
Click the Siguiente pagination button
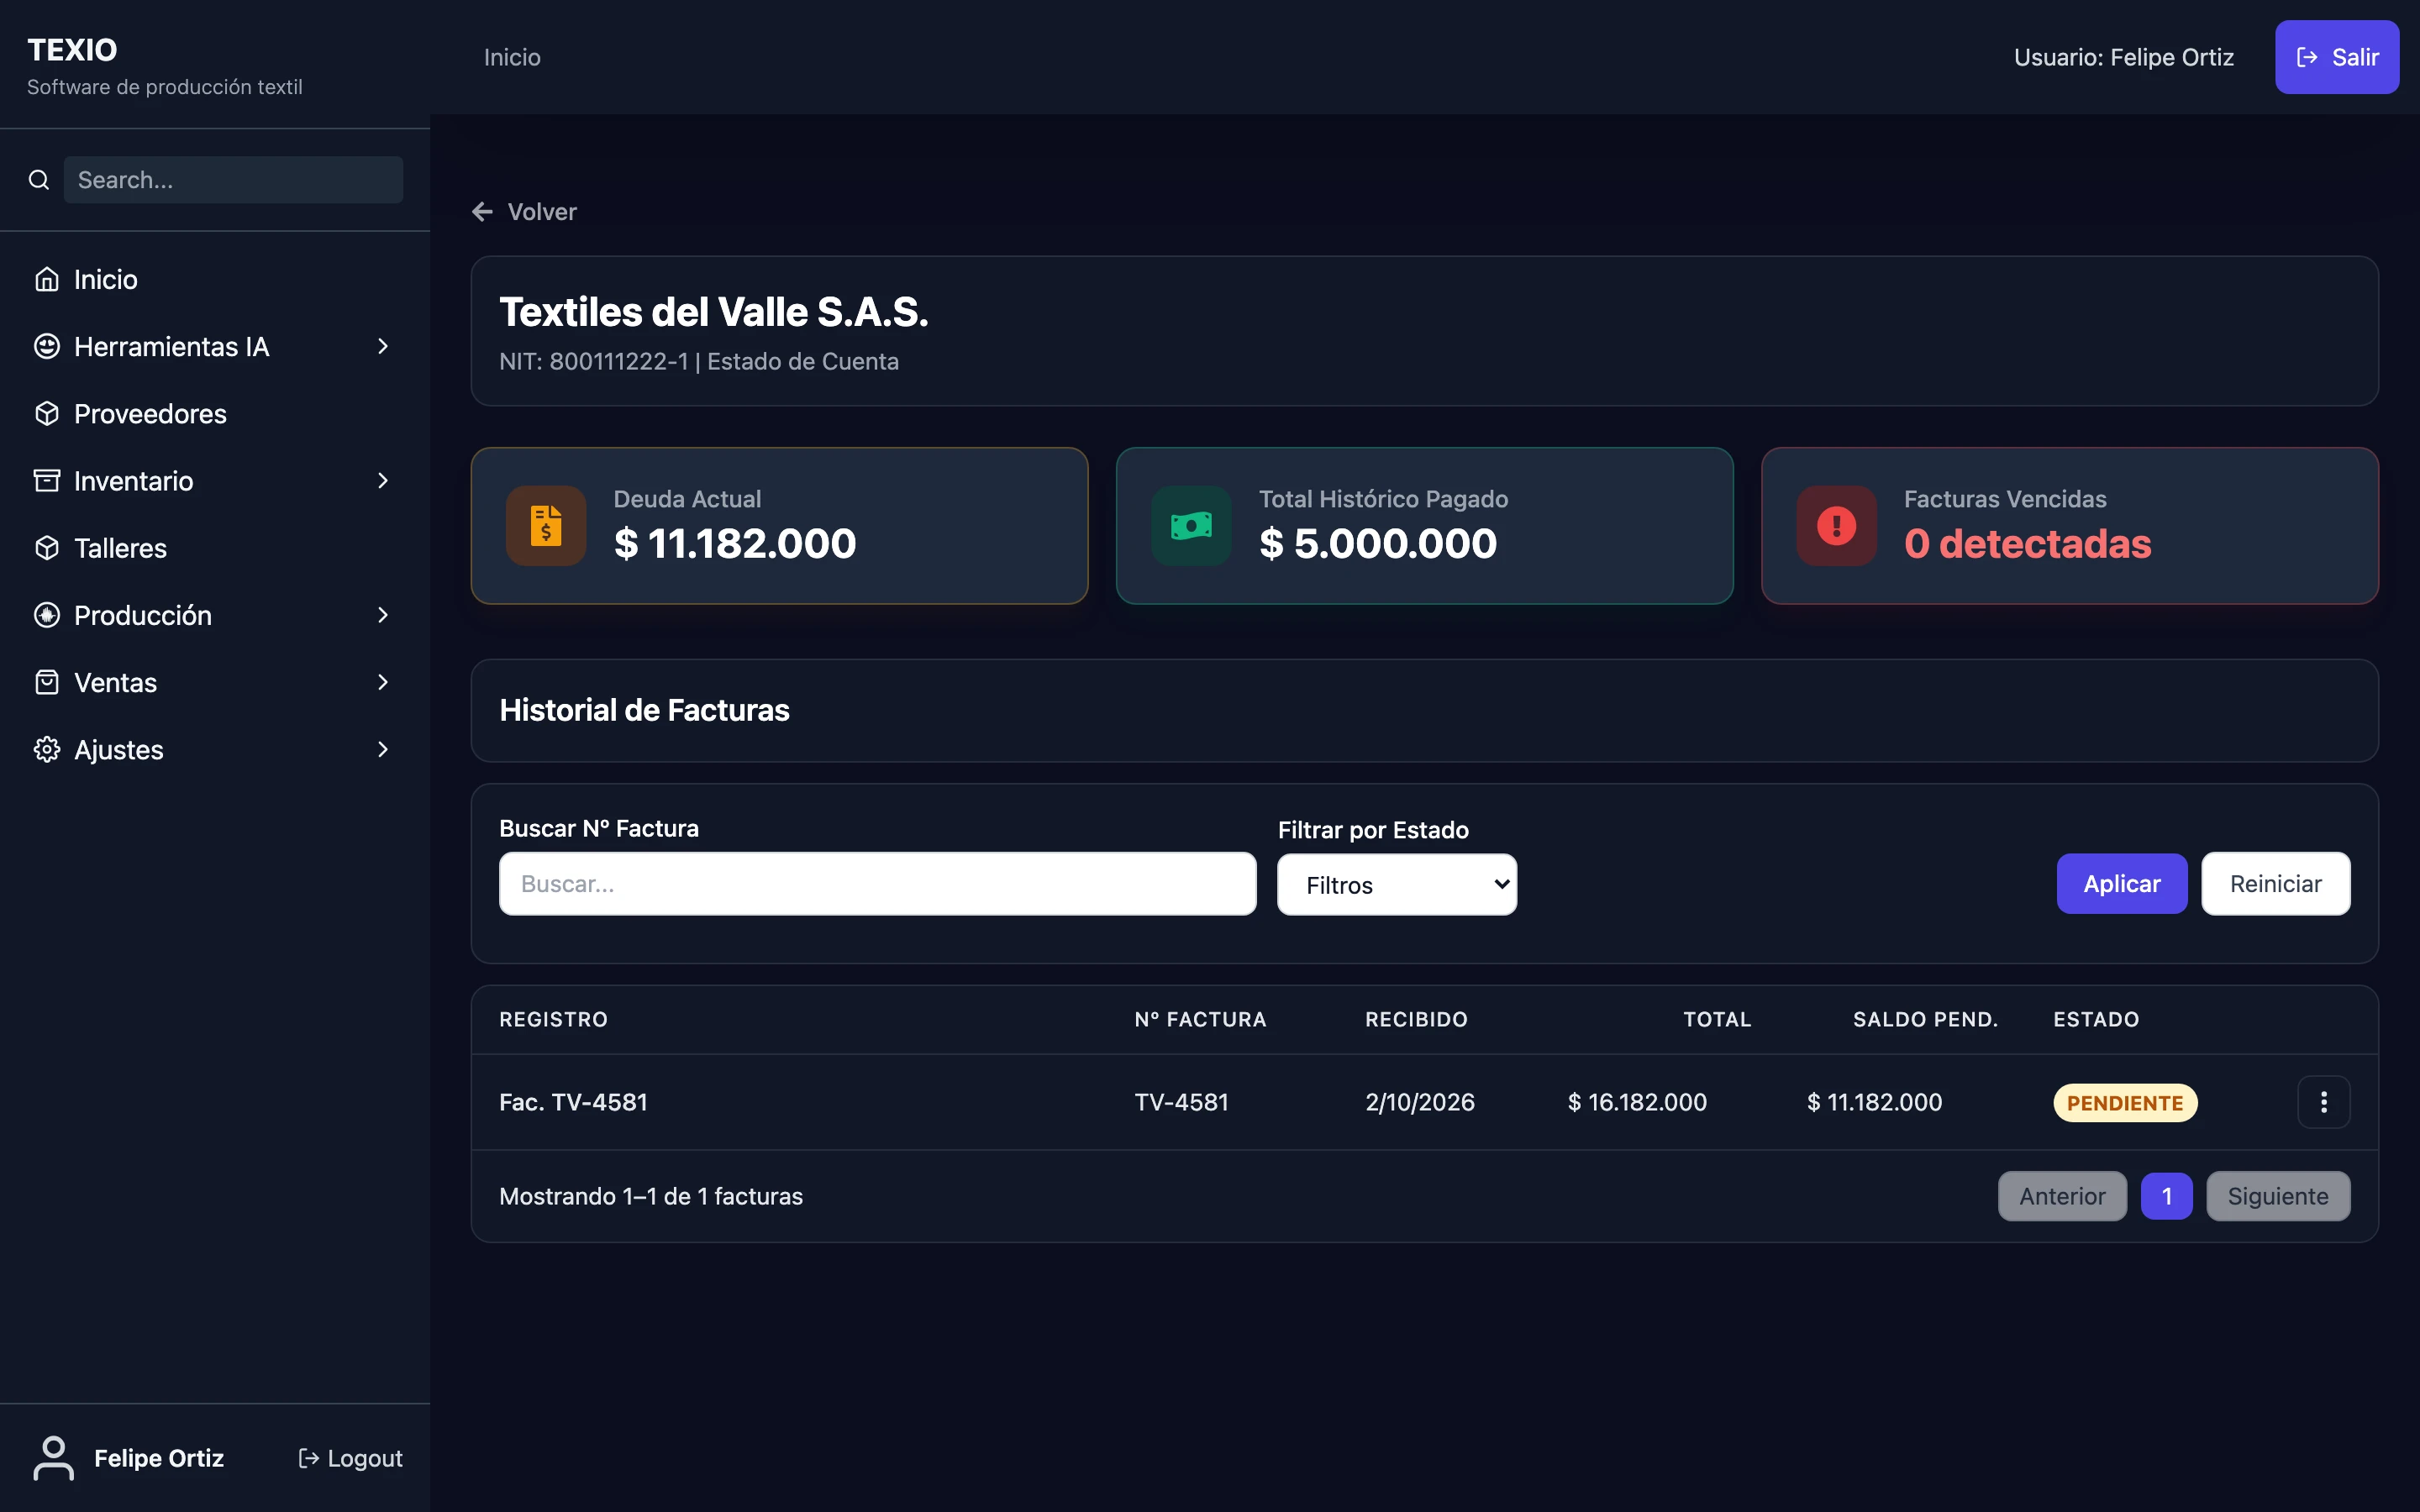click(2278, 1196)
